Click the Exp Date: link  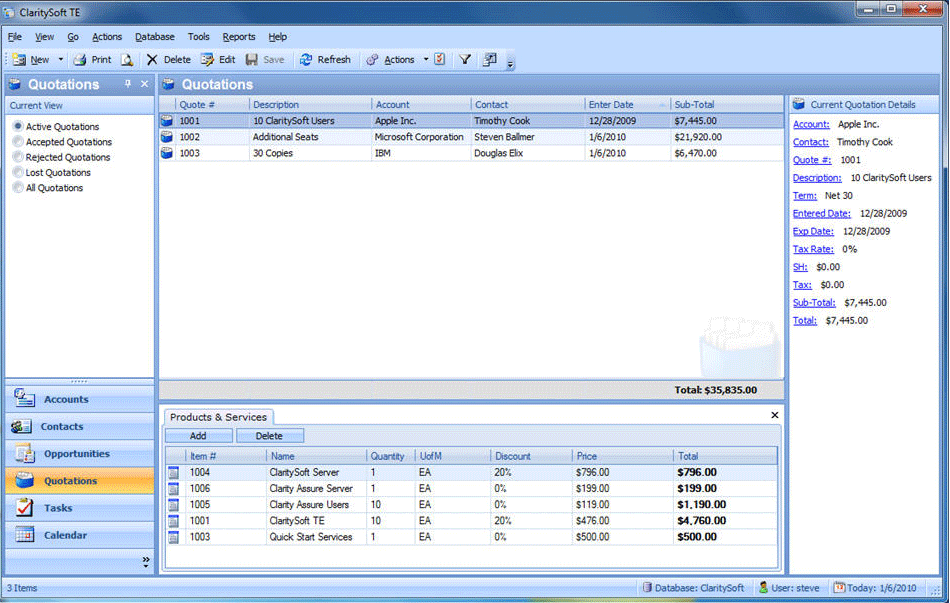813,232
